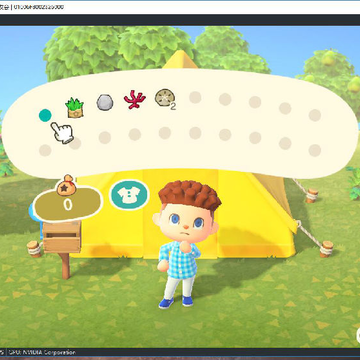Click the villager character's face
The image size is (360, 360).
(186, 222)
